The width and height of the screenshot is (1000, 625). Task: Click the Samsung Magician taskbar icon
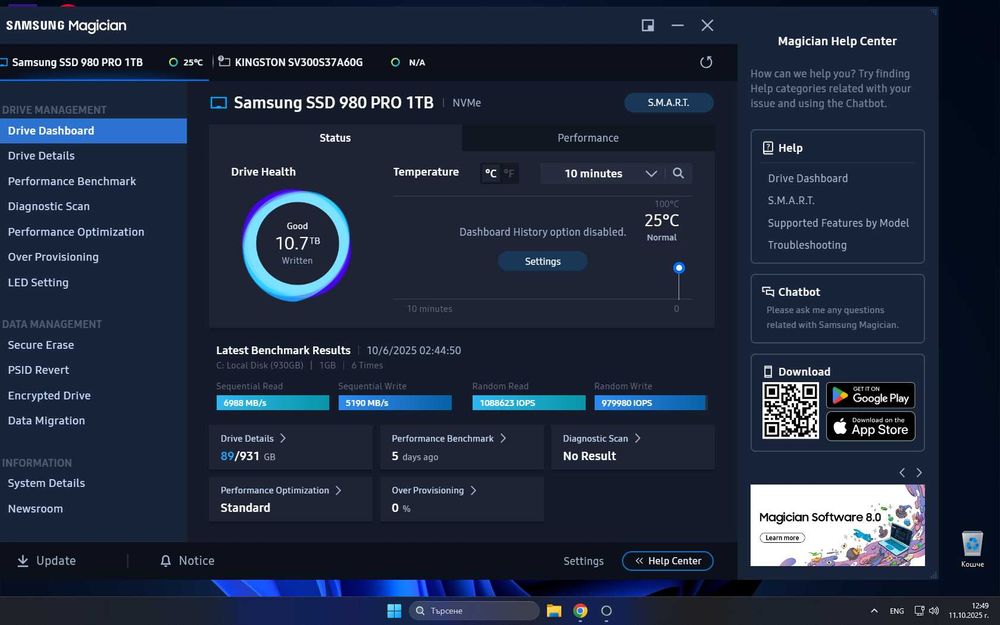click(x=607, y=611)
